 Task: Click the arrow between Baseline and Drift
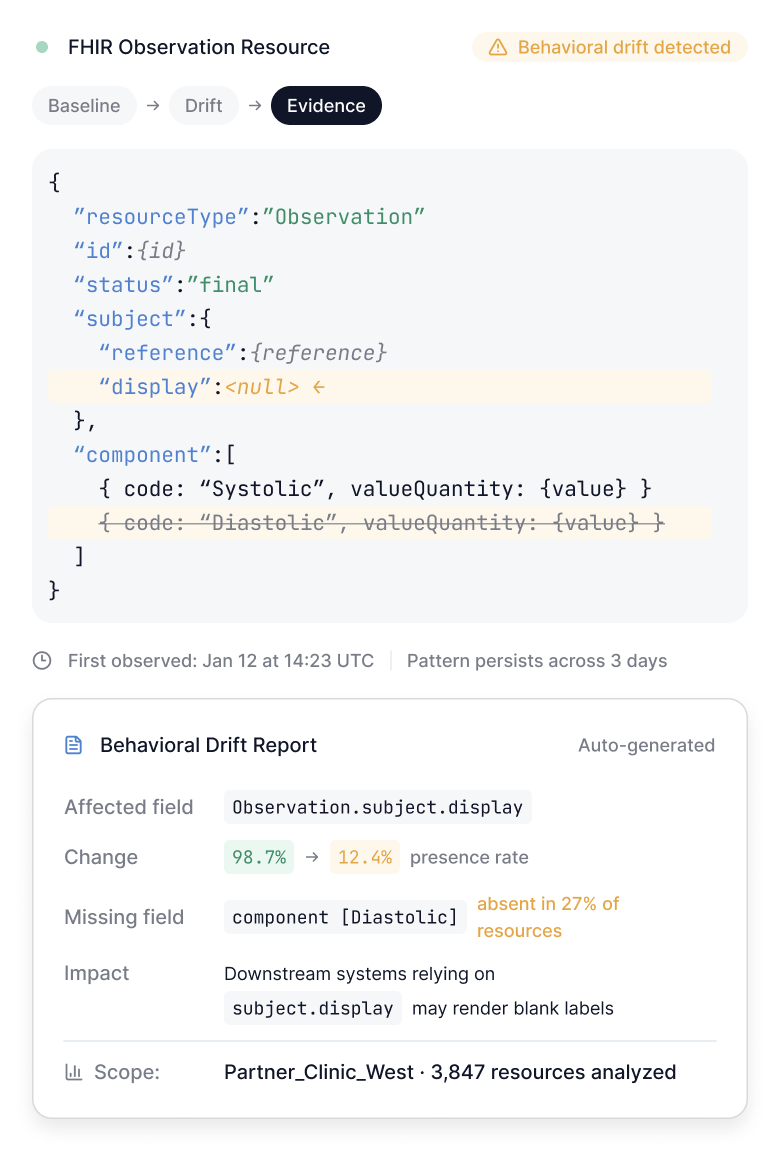(x=153, y=106)
